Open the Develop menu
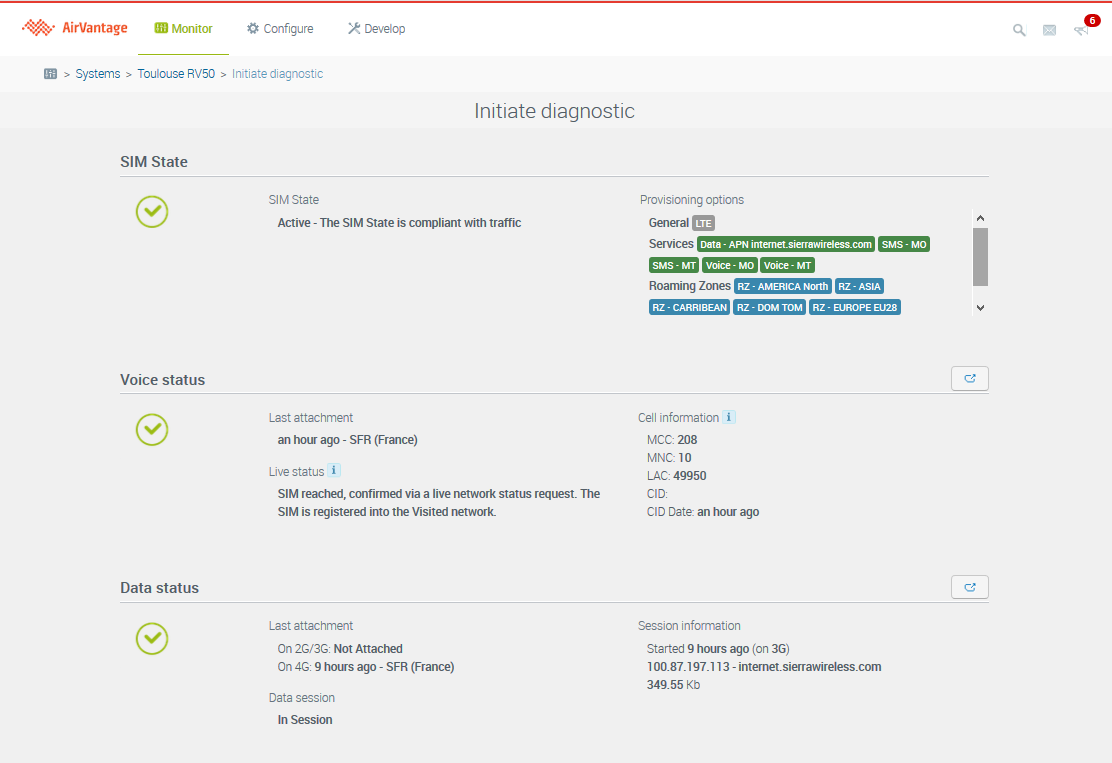The width and height of the screenshot is (1112, 763). coord(376,29)
